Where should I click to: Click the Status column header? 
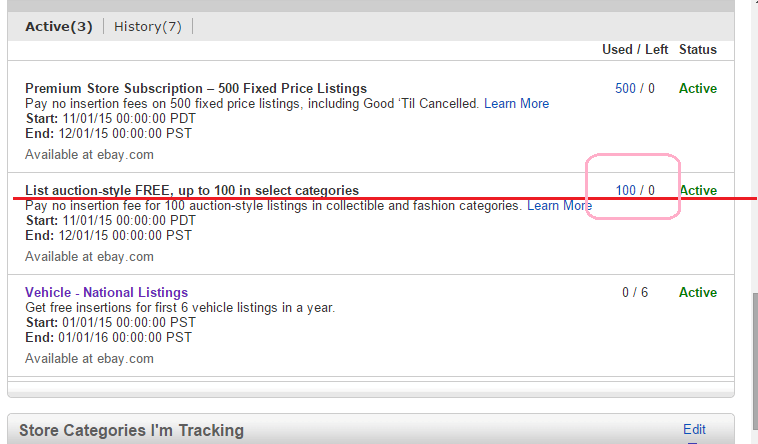(698, 50)
